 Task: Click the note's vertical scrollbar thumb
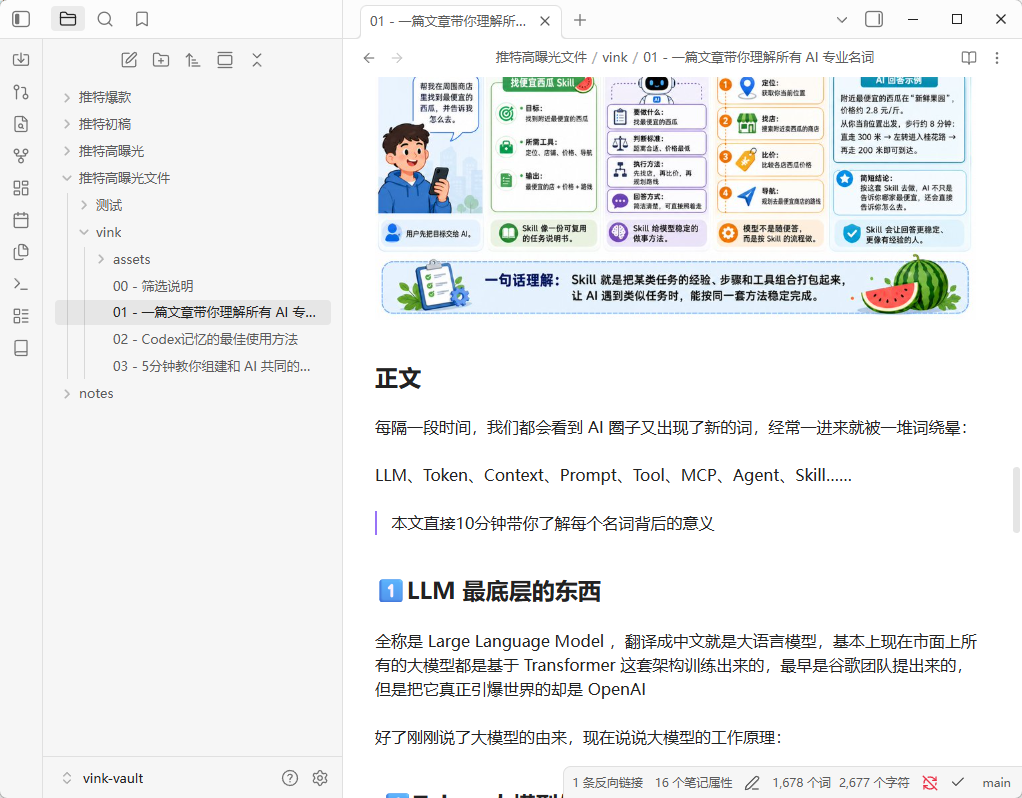pyautogui.click(x=1015, y=500)
